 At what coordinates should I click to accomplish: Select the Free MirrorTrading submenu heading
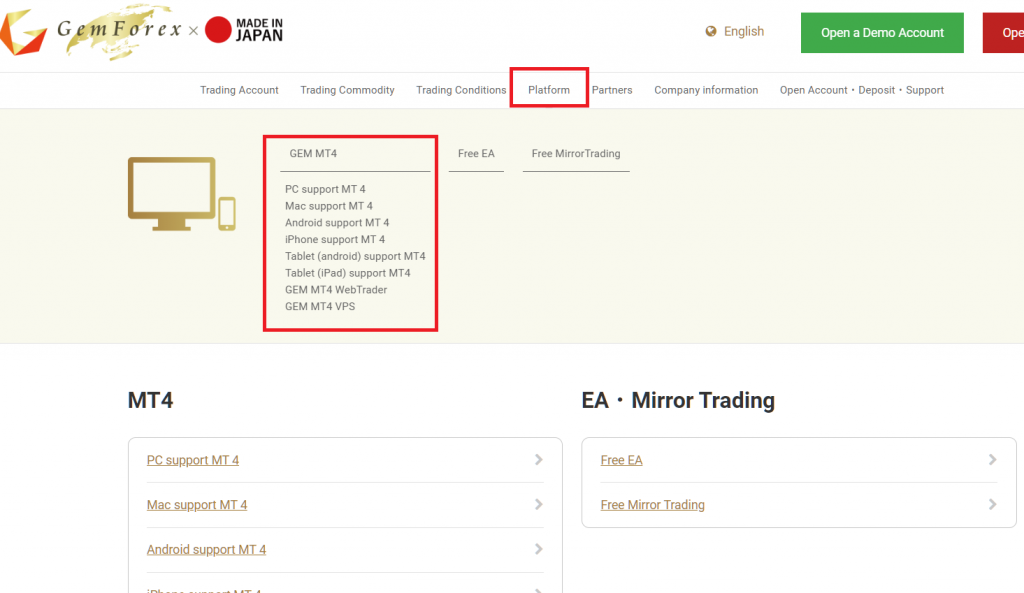pyautogui.click(x=575, y=153)
